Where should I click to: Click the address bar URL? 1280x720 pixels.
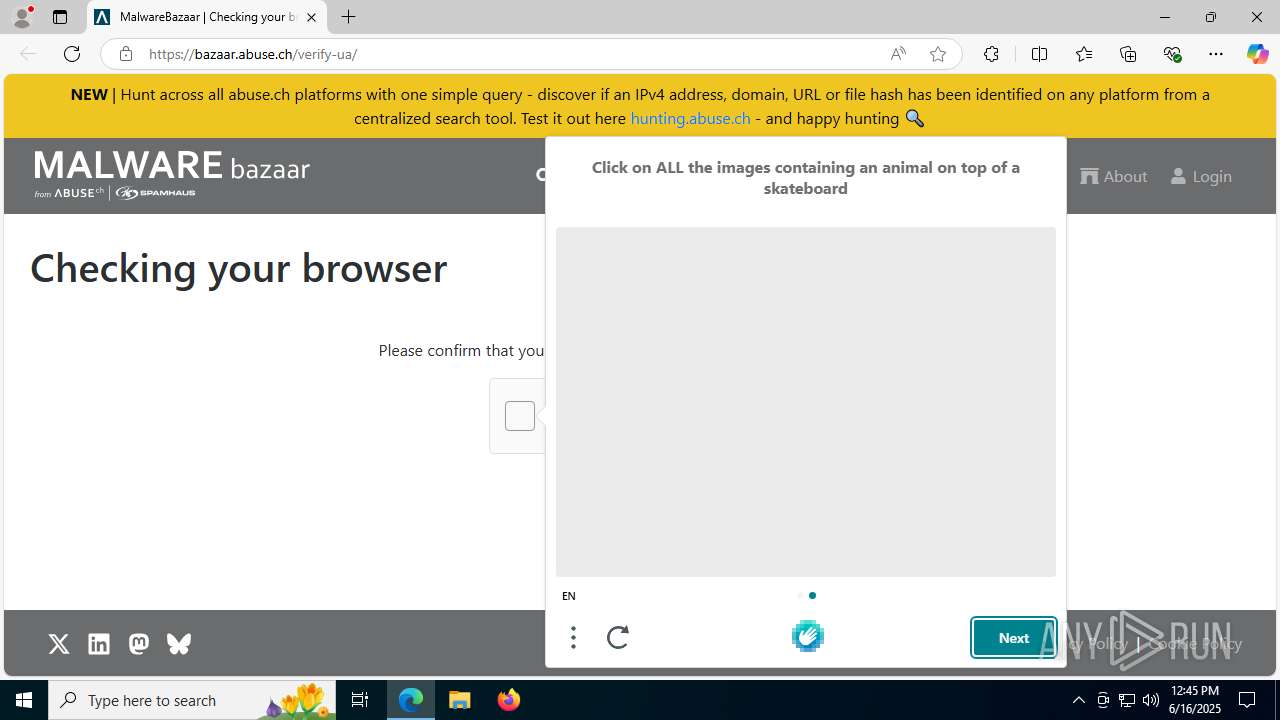pos(253,54)
